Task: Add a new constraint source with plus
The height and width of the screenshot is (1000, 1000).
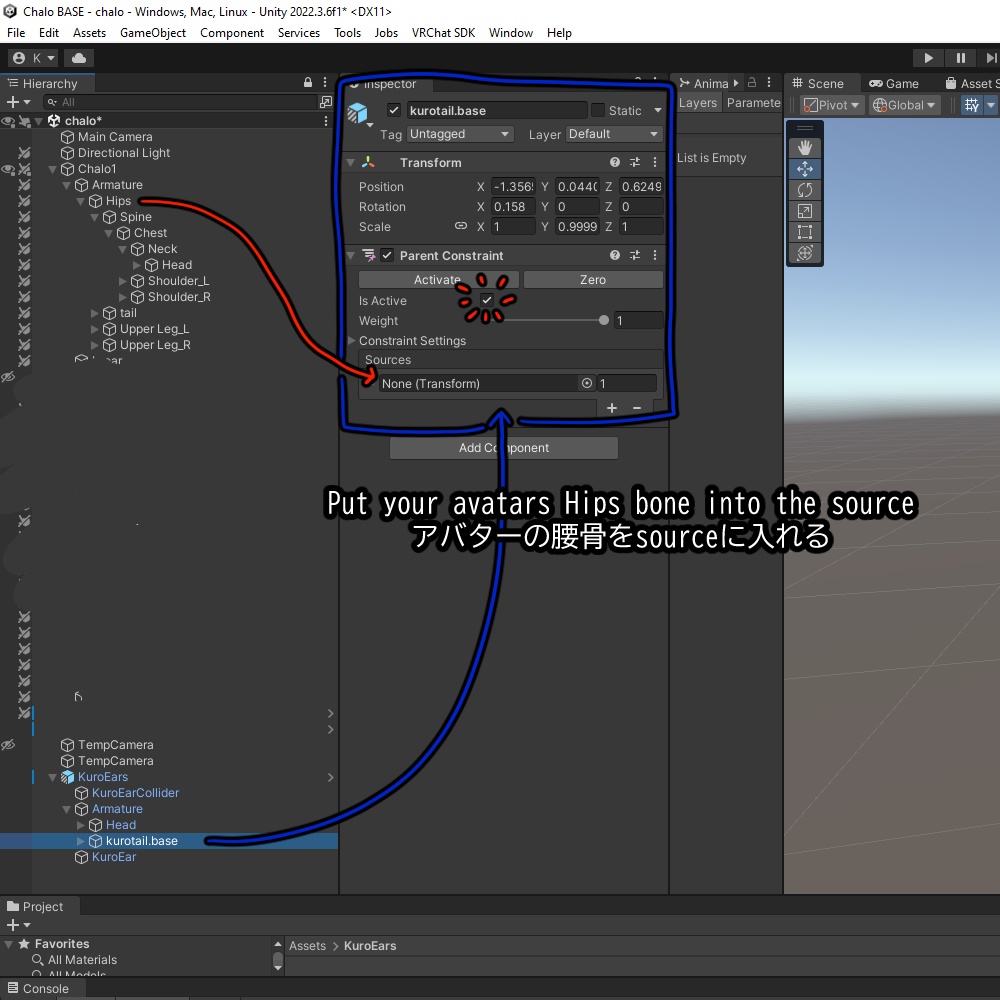Action: tap(612, 408)
